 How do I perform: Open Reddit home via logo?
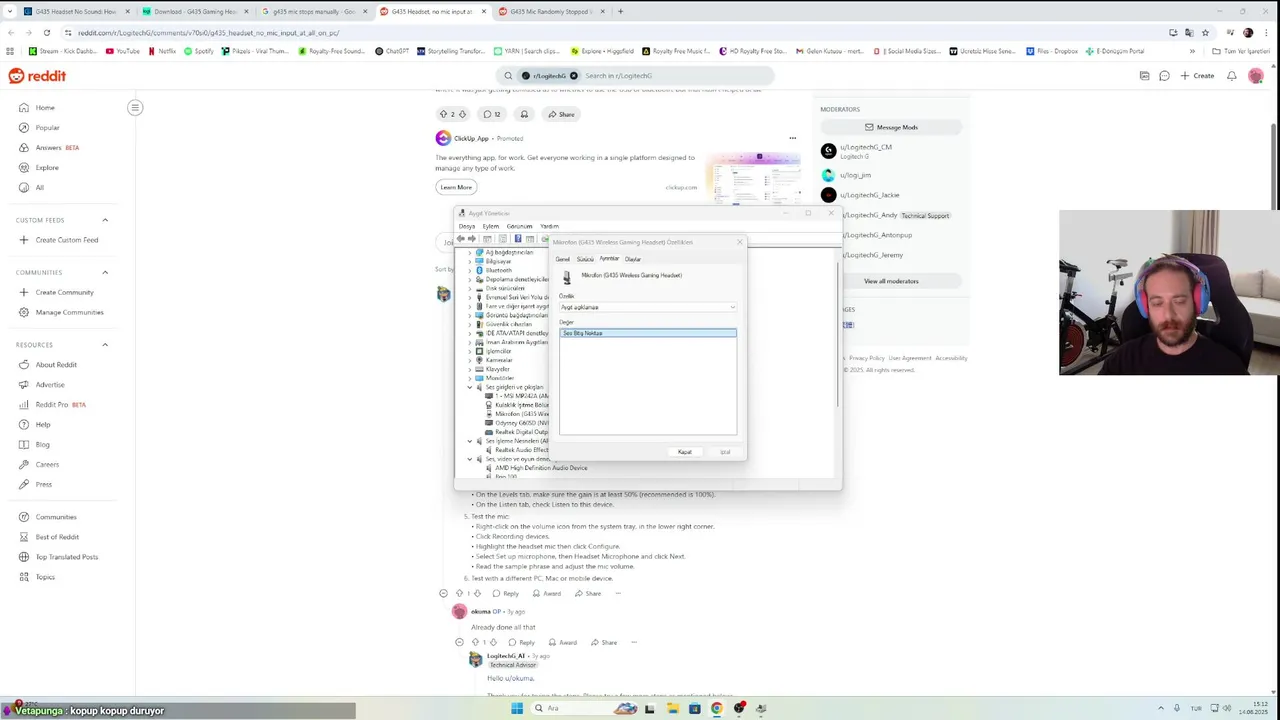click(x=37, y=76)
